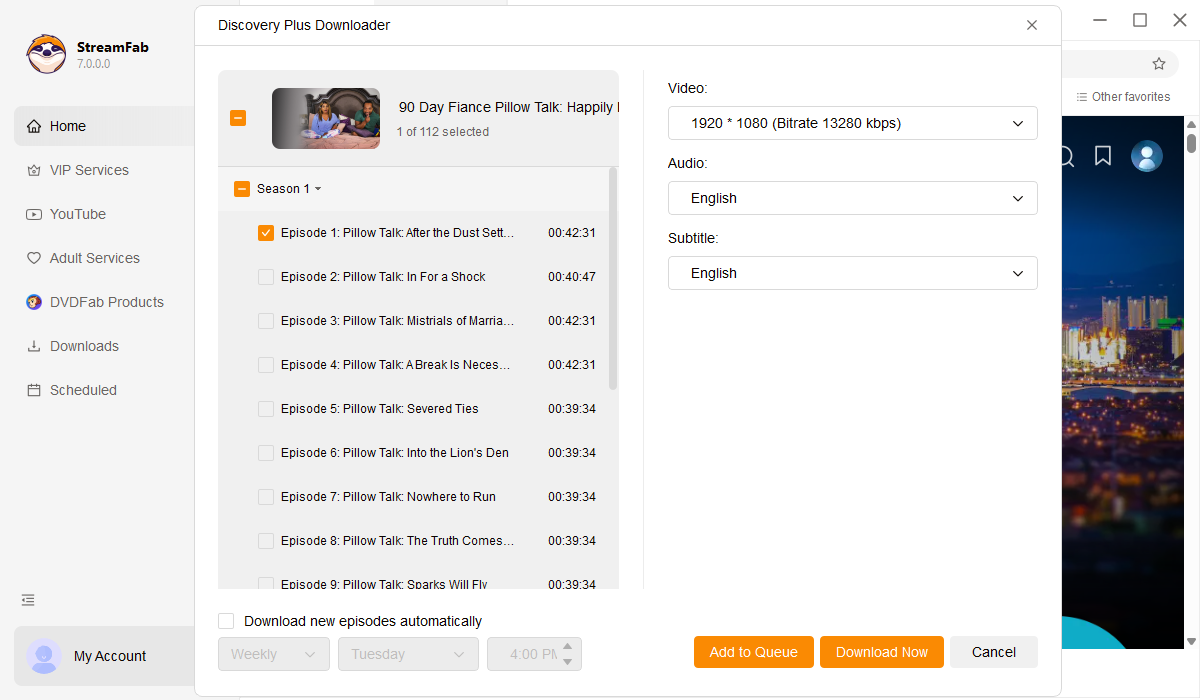Open Adult Services heart icon
The height and width of the screenshot is (700, 1200).
click(33, 258)
